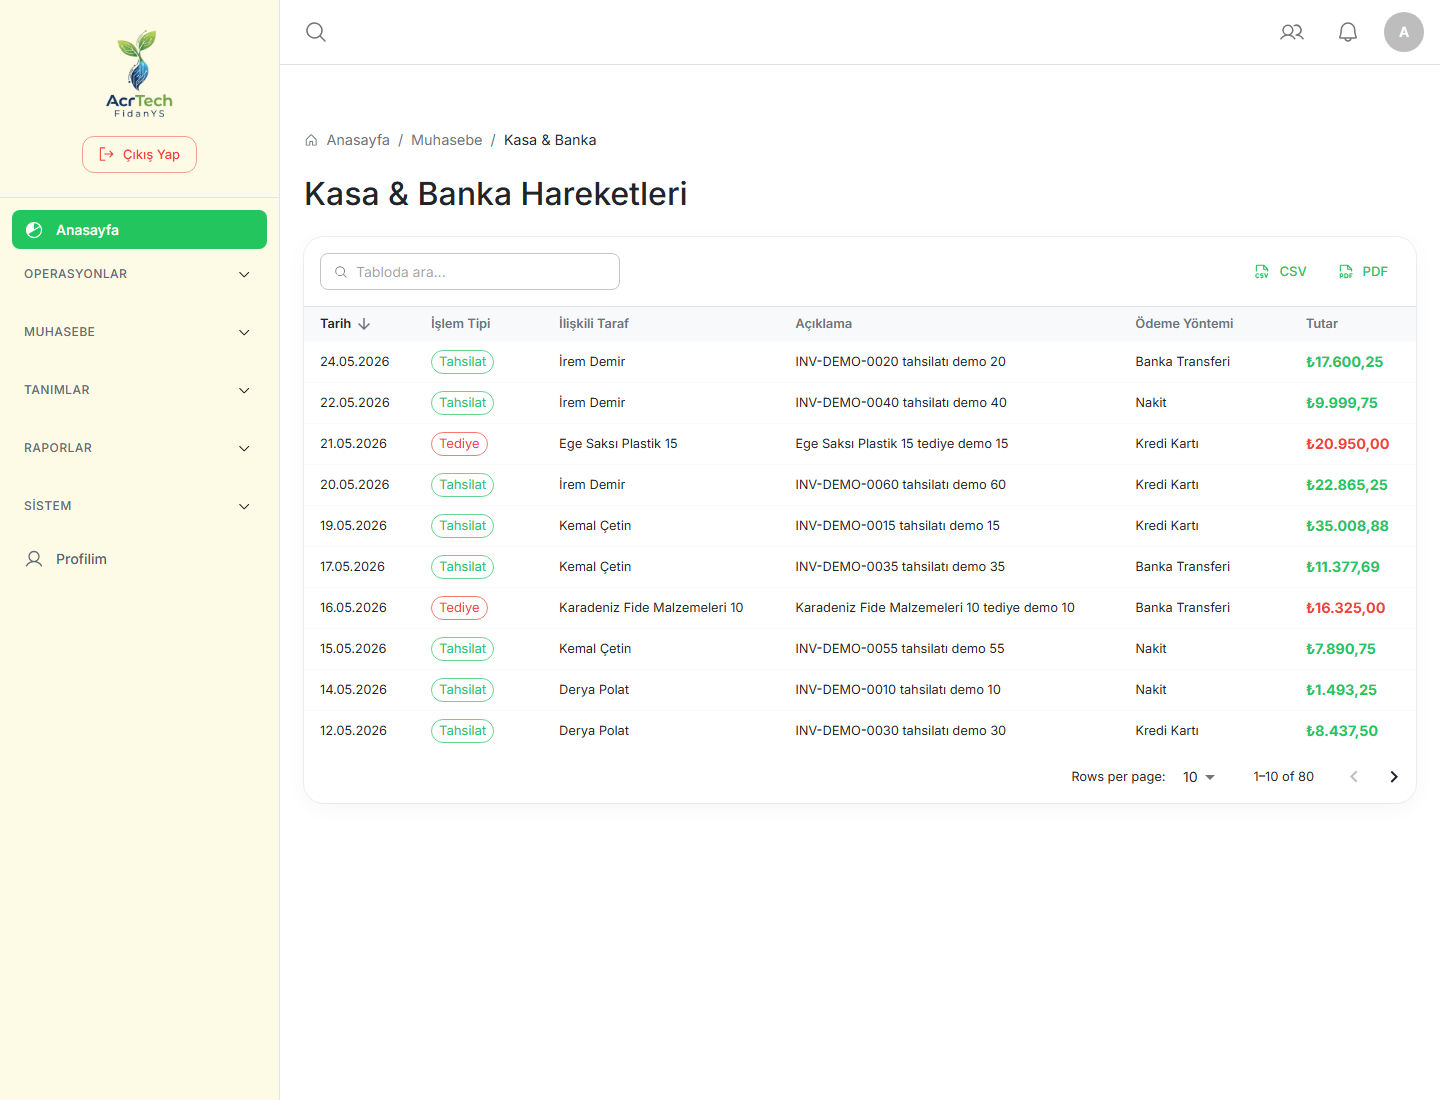
Task: Export table as PDF
Action: (x=1363, y=272)
